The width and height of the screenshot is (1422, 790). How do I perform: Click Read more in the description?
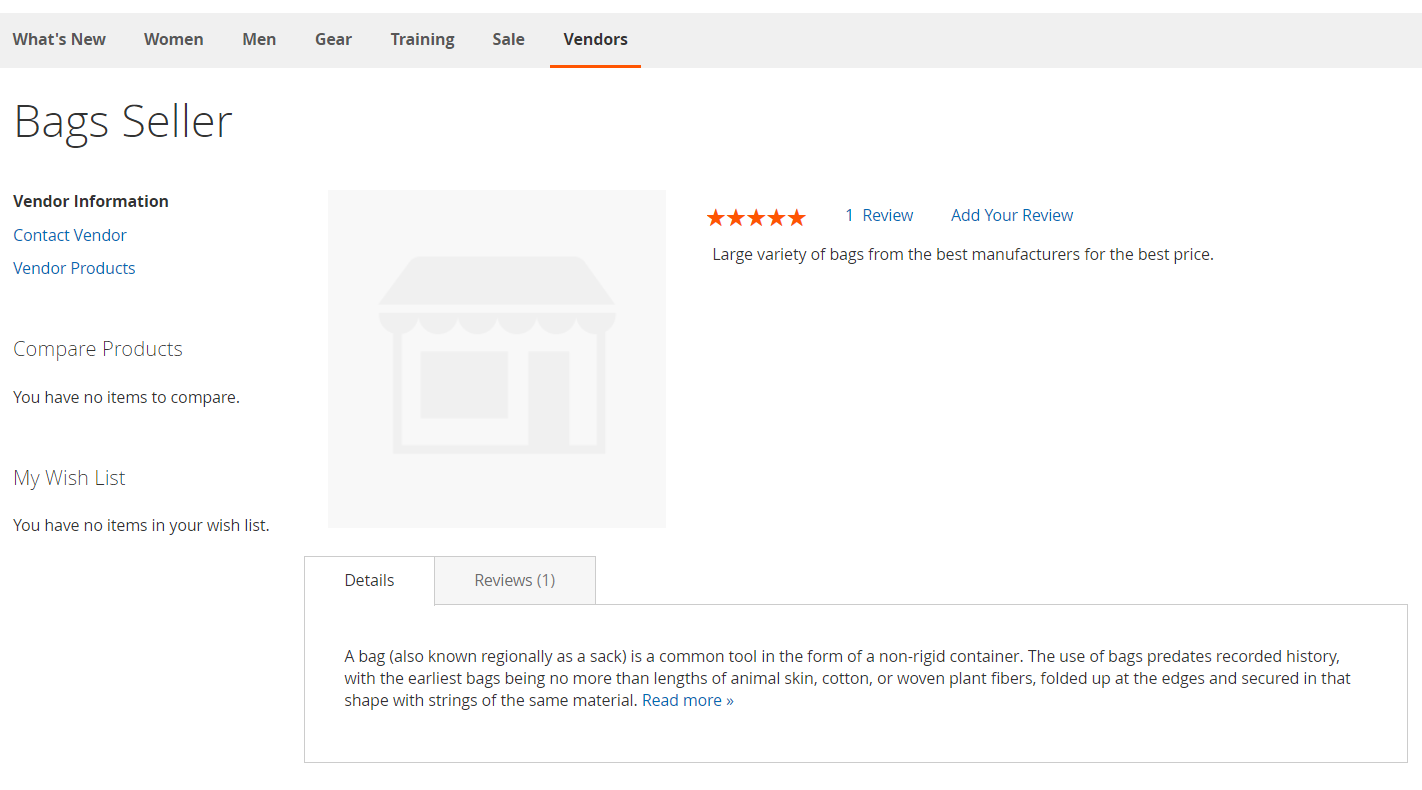(x=687, y=700)
